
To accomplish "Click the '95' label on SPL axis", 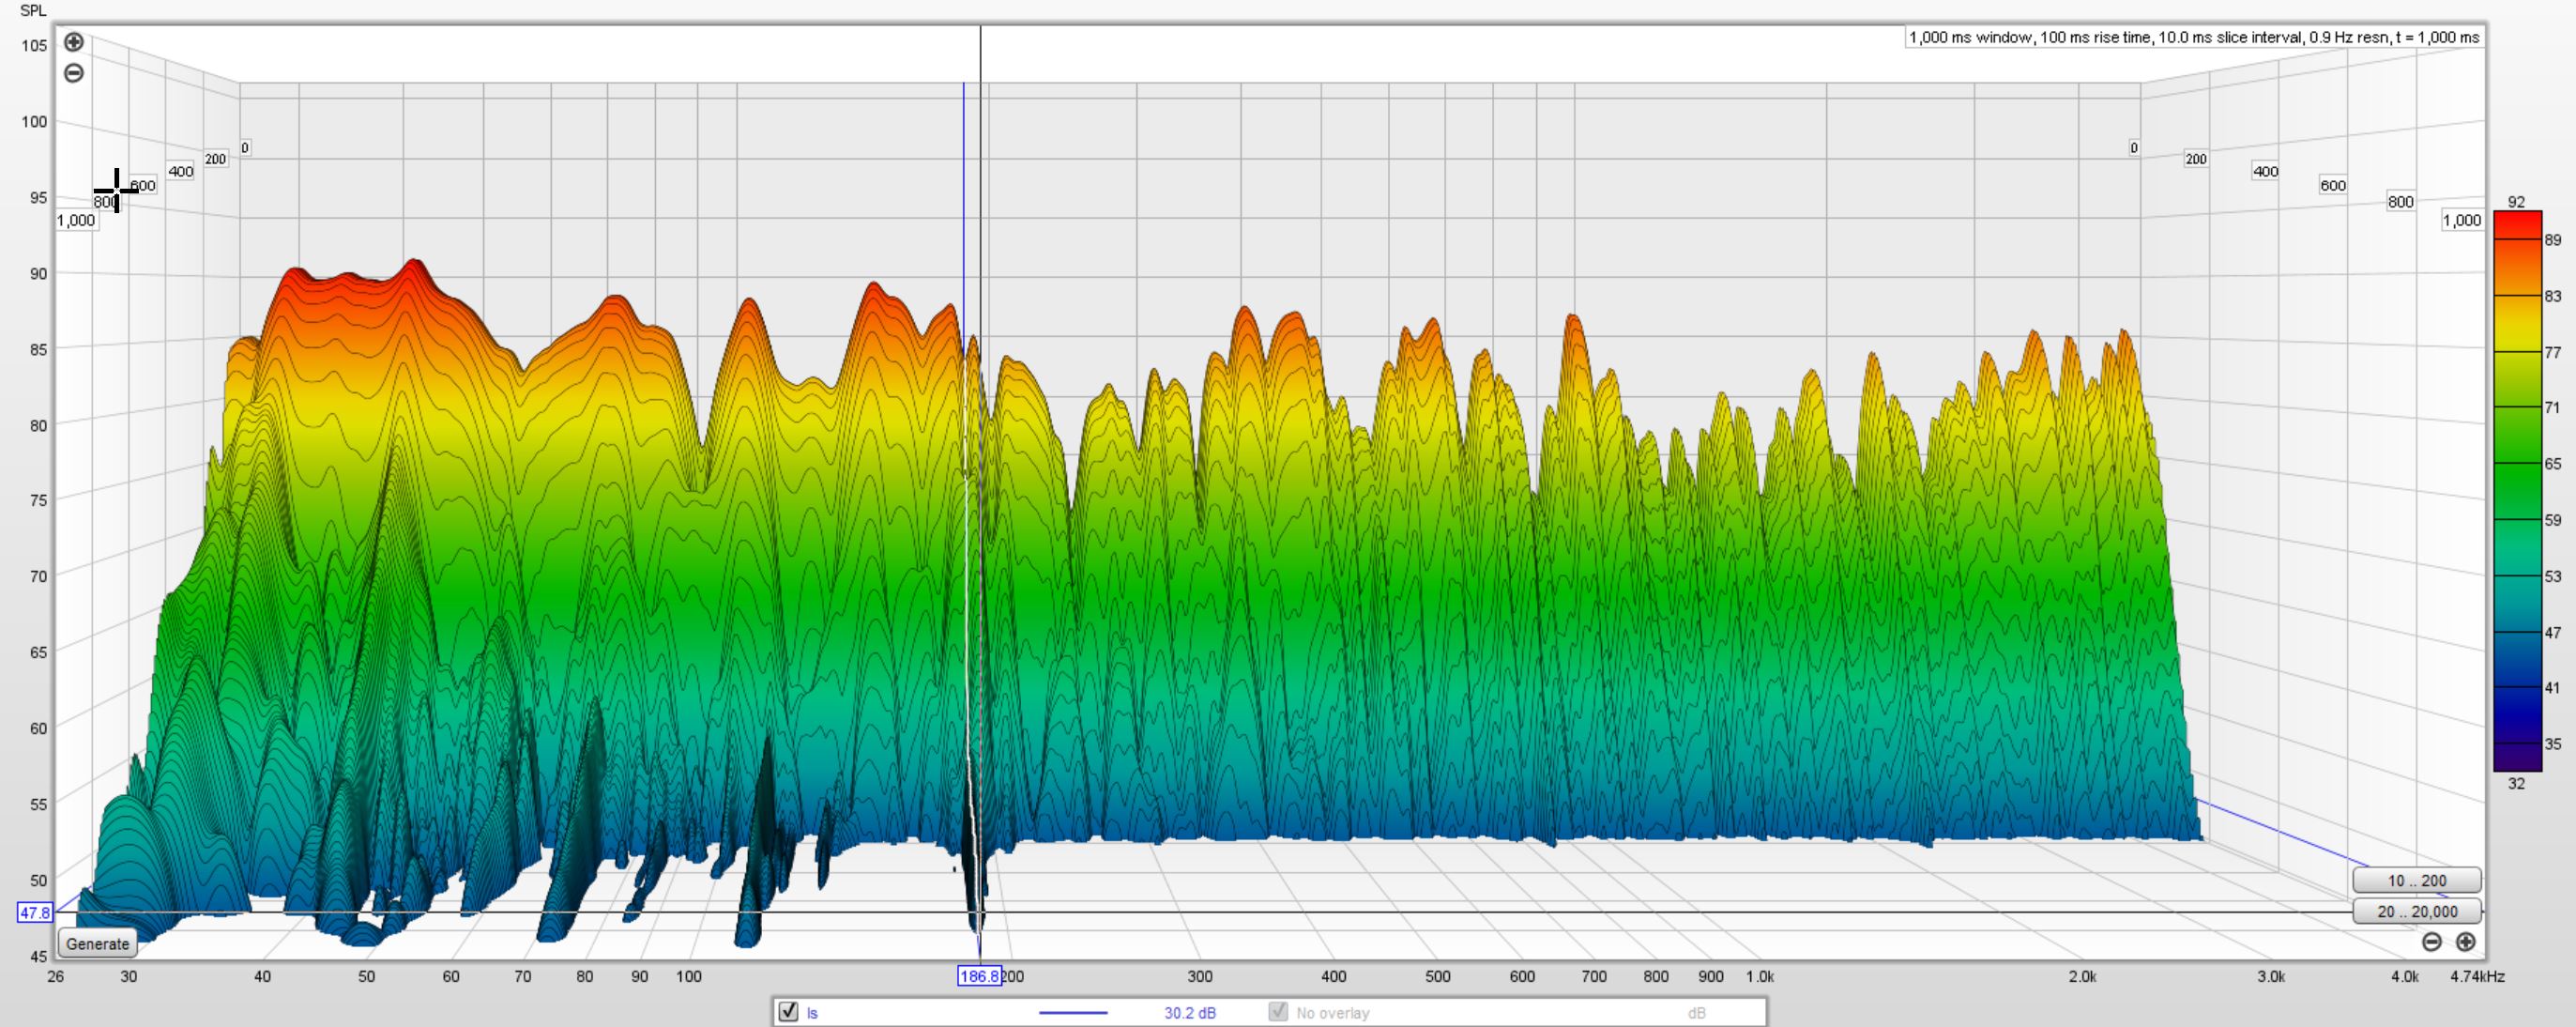I will pyautogui.click(x=38, y=197).
